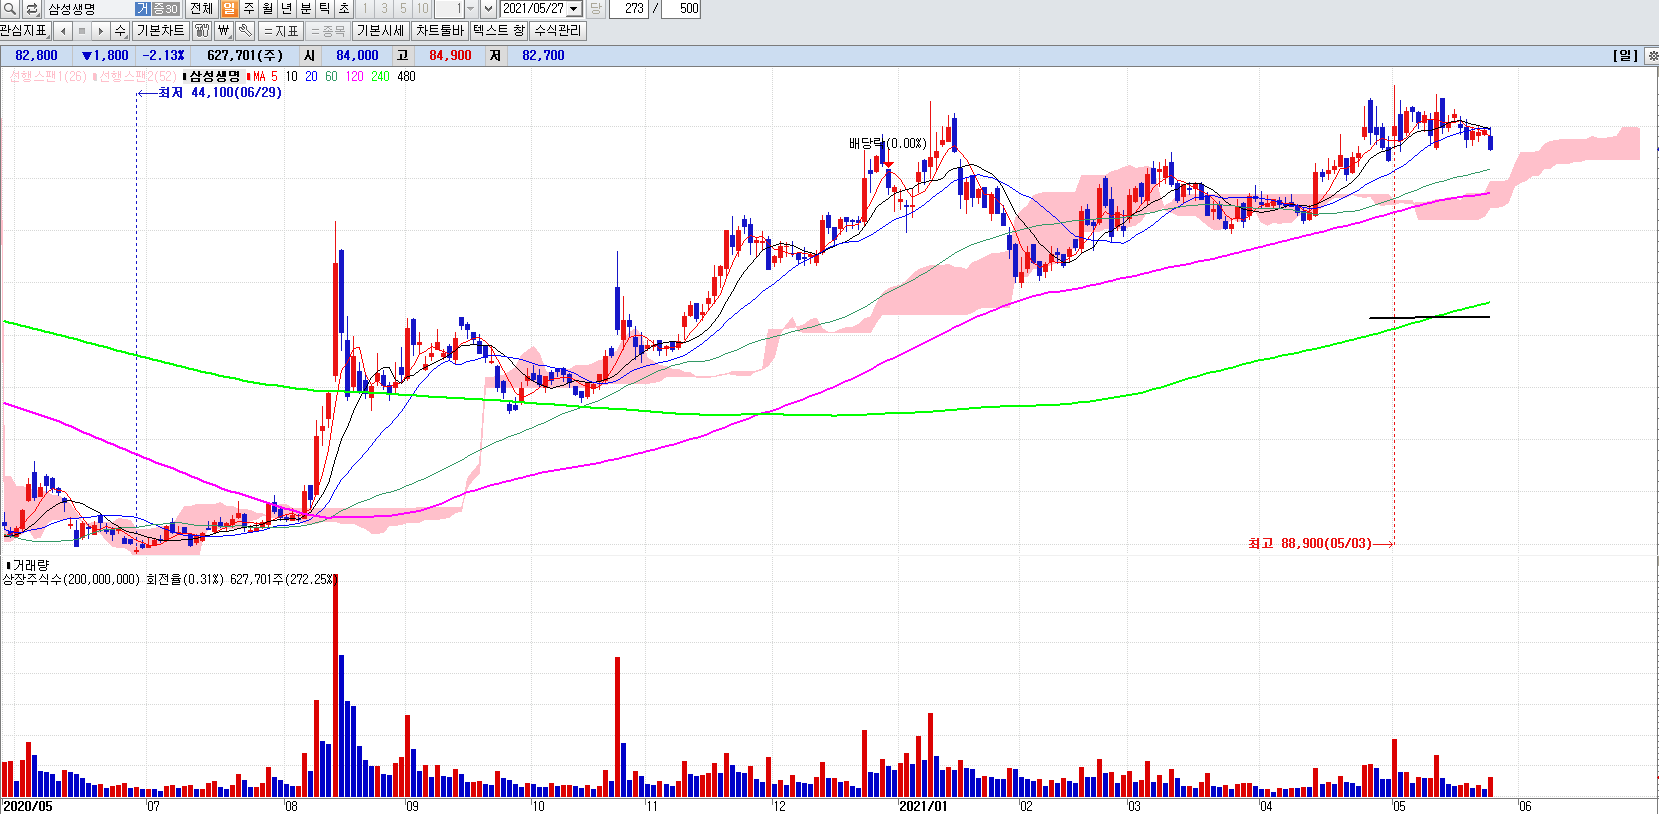Open wrench settings icon in toolbar
1659x814 pixels.
(x=245, y=31)
